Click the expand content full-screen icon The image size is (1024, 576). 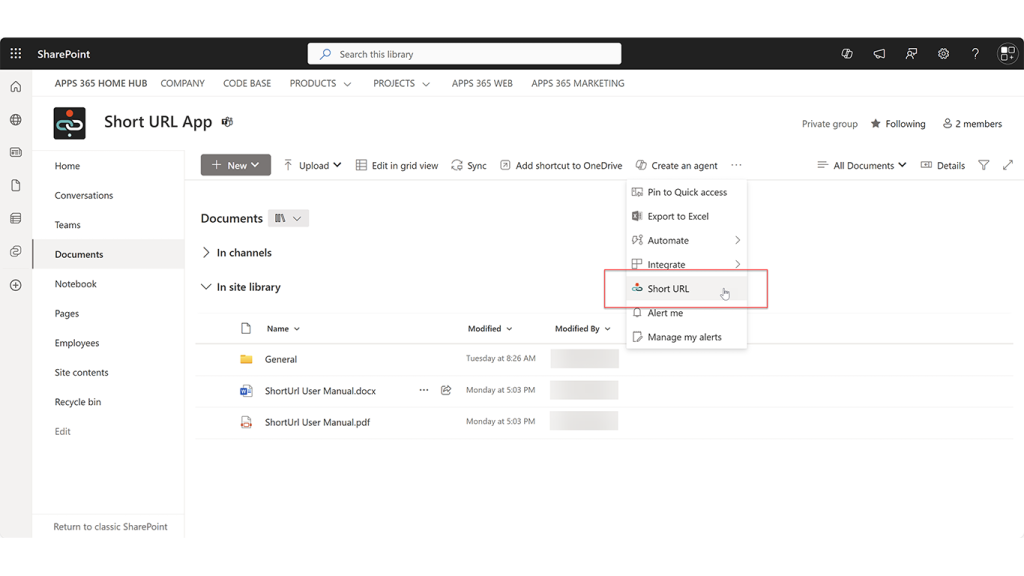pos(1008,165)
